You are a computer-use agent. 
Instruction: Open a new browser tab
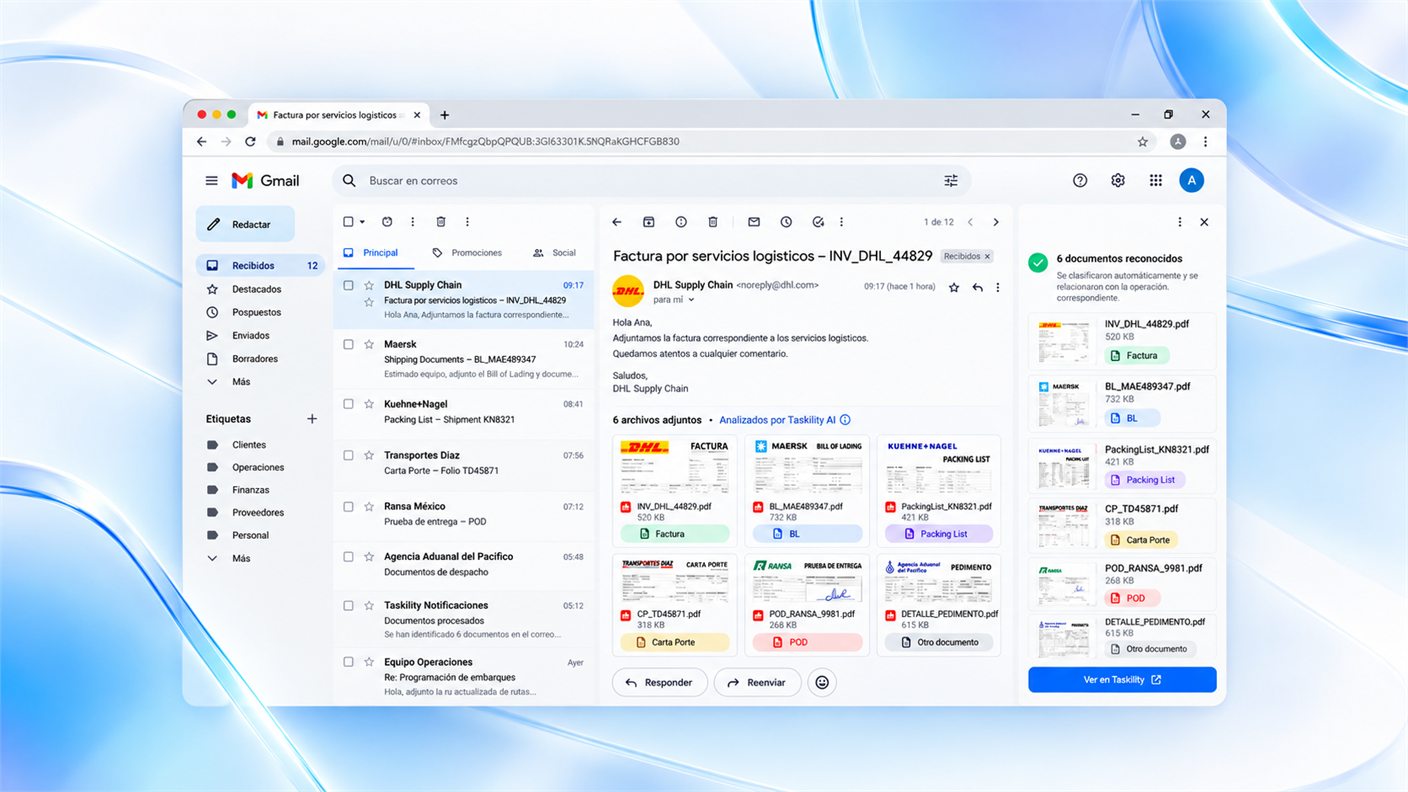point(445,115)
